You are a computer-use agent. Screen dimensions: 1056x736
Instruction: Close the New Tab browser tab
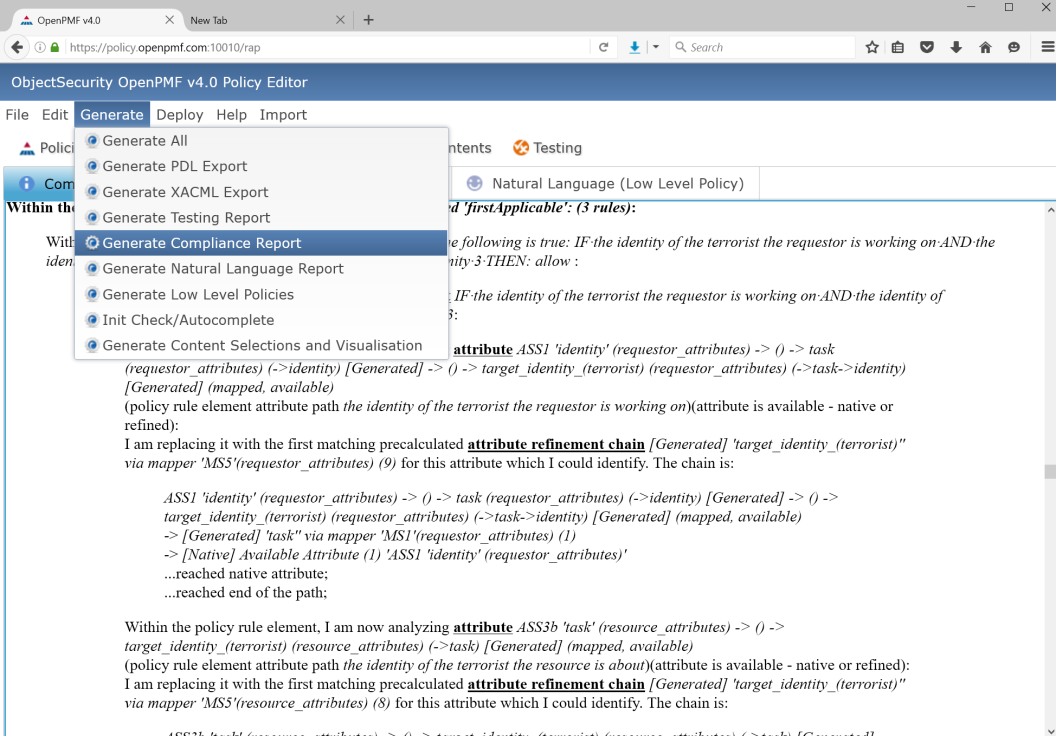click(340, 20)
